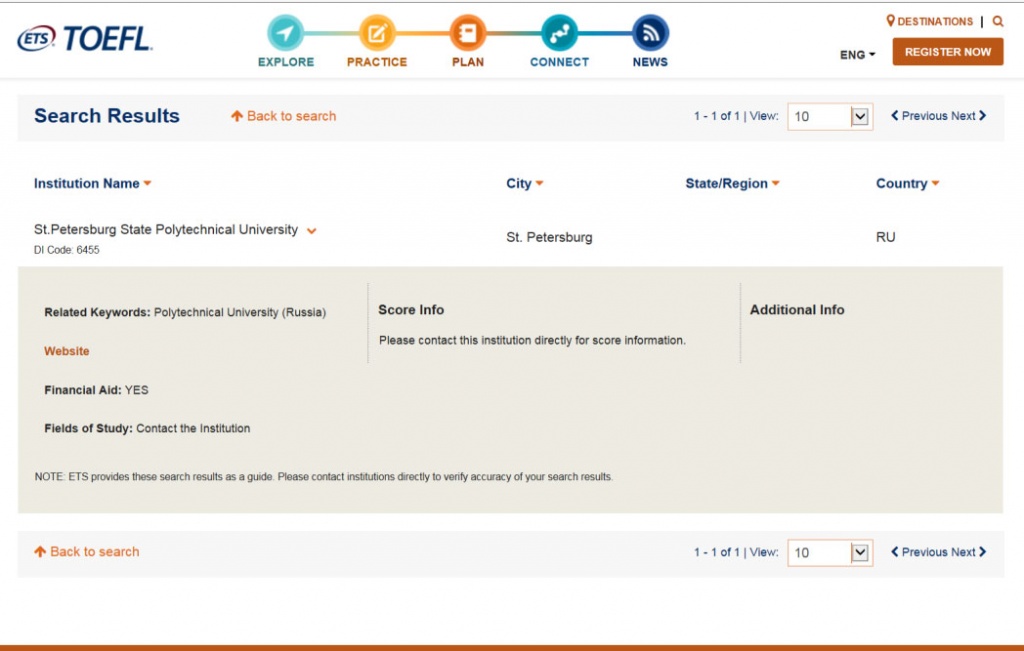Click the bottom Next link
Image resolution: width=1024 pixels, height=651 pixels.
(x=968, y=552)
